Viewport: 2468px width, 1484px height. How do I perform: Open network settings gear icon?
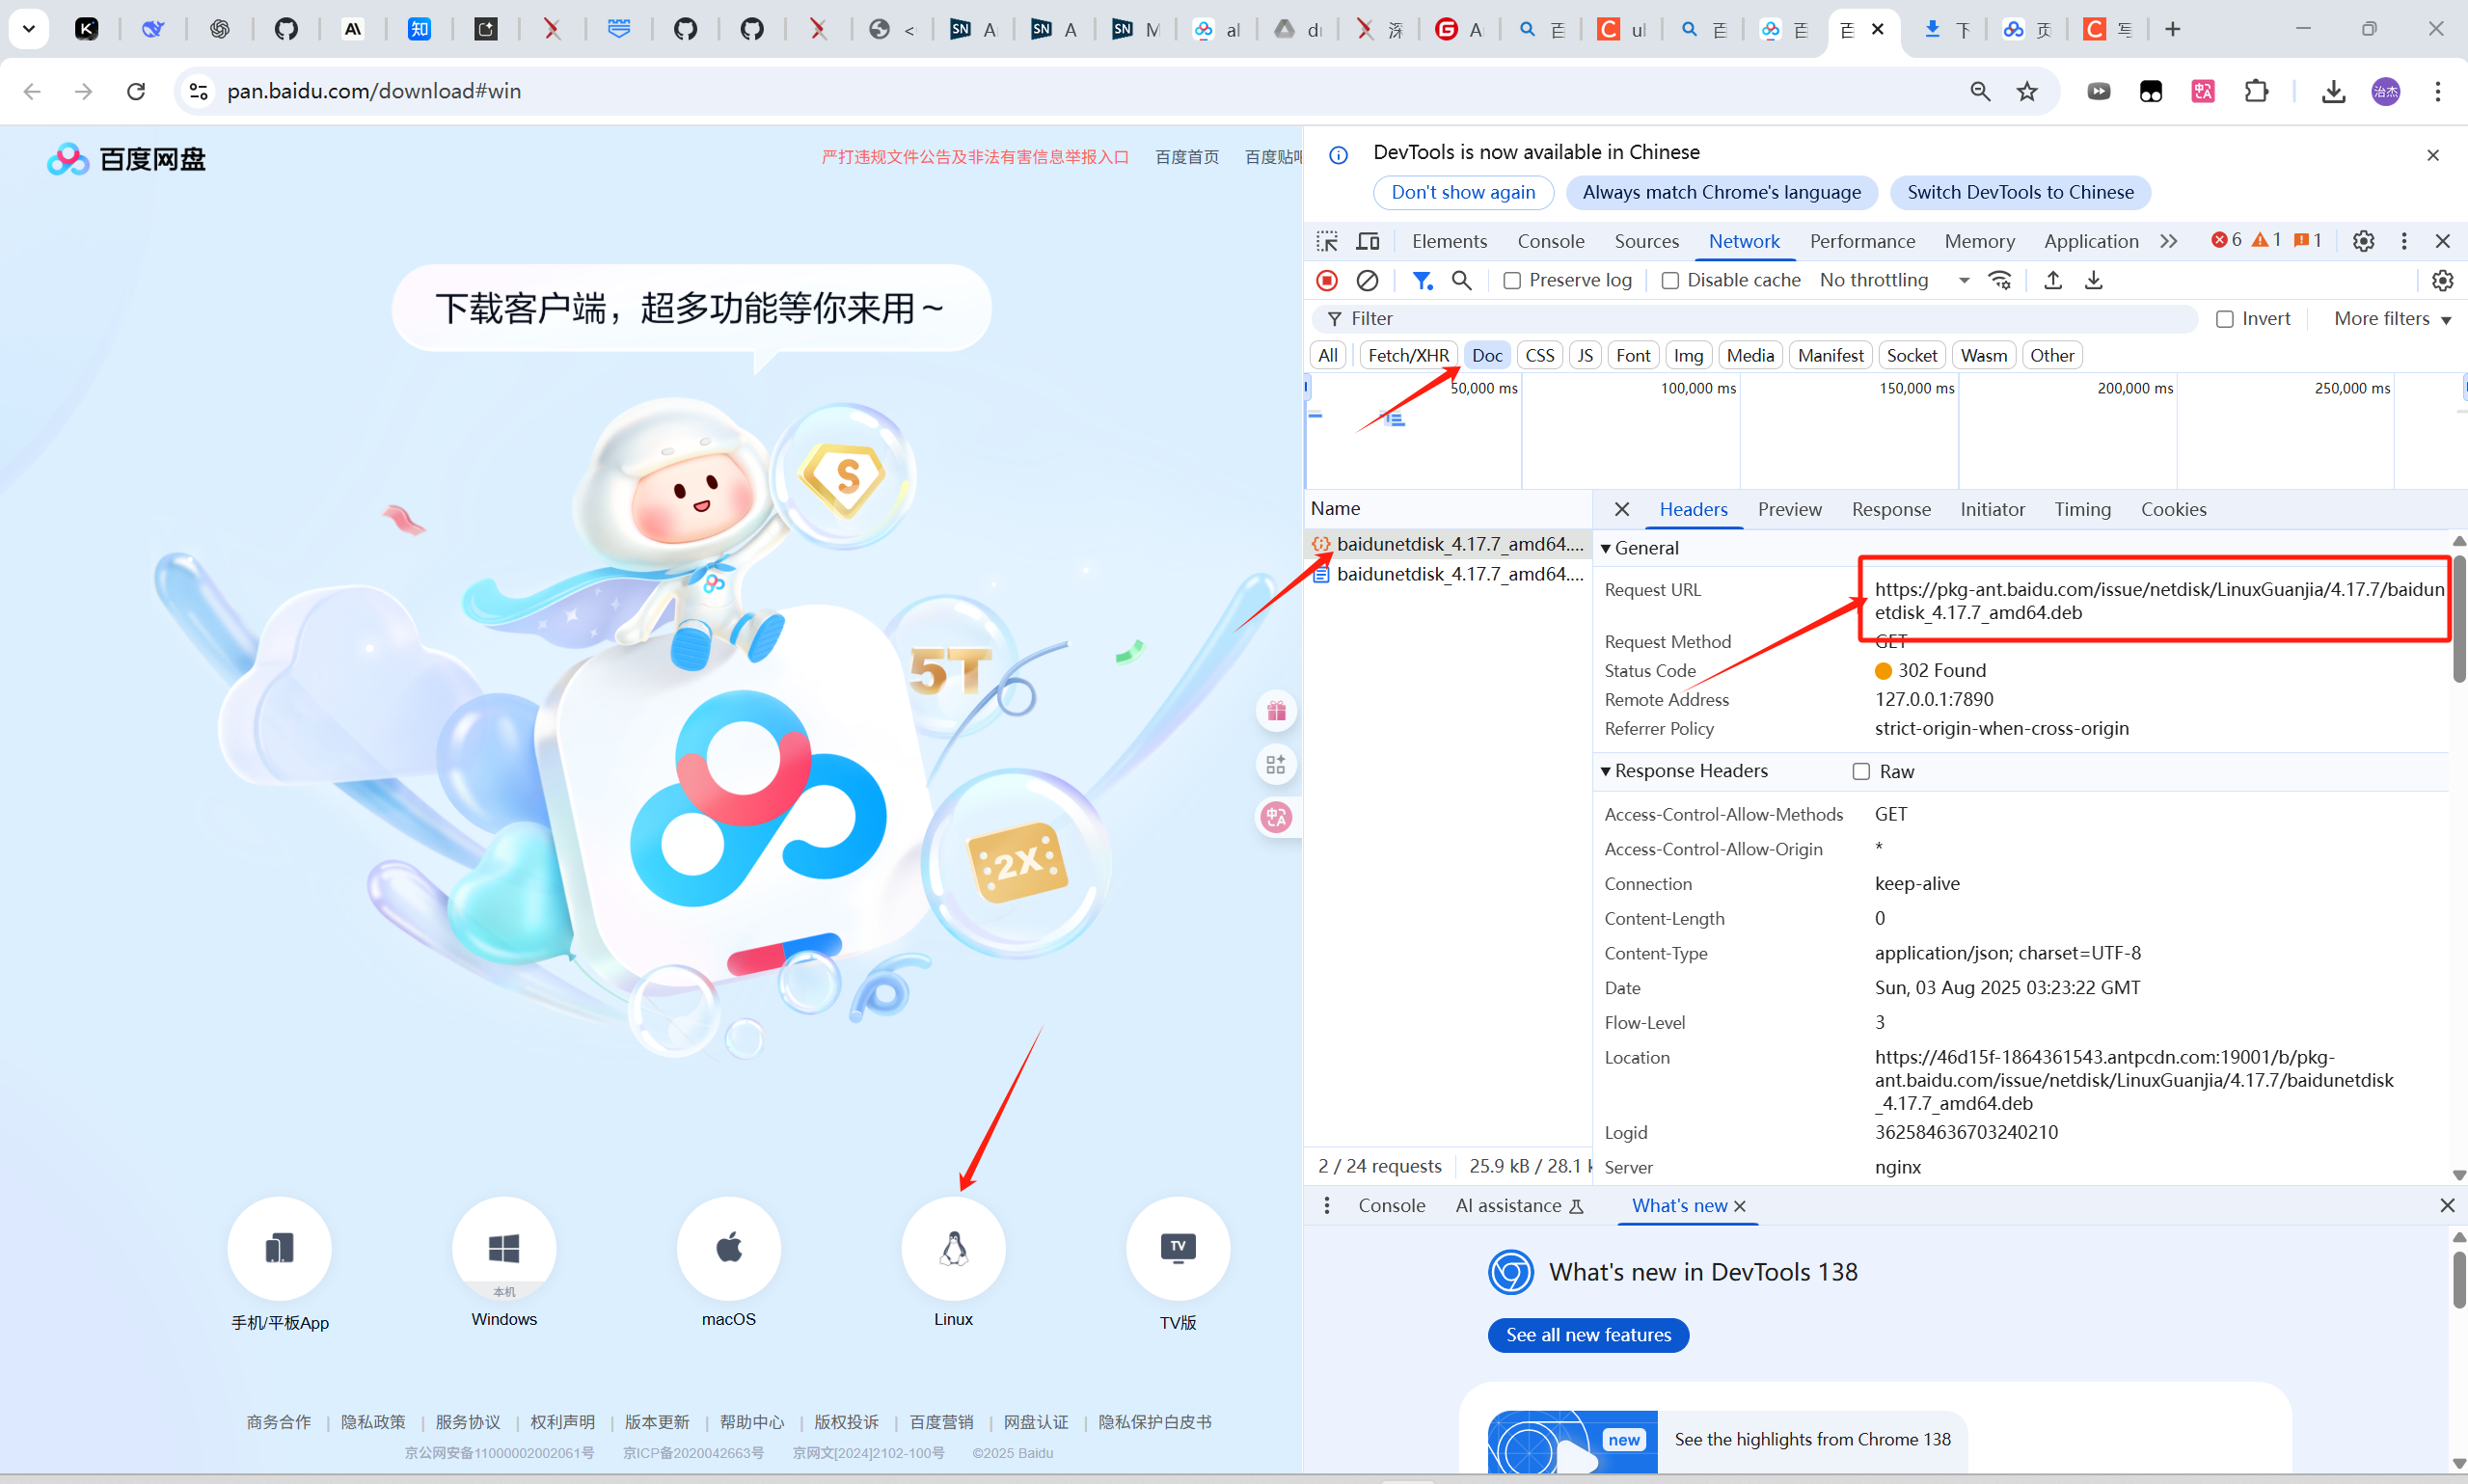tap(2443, 280)
